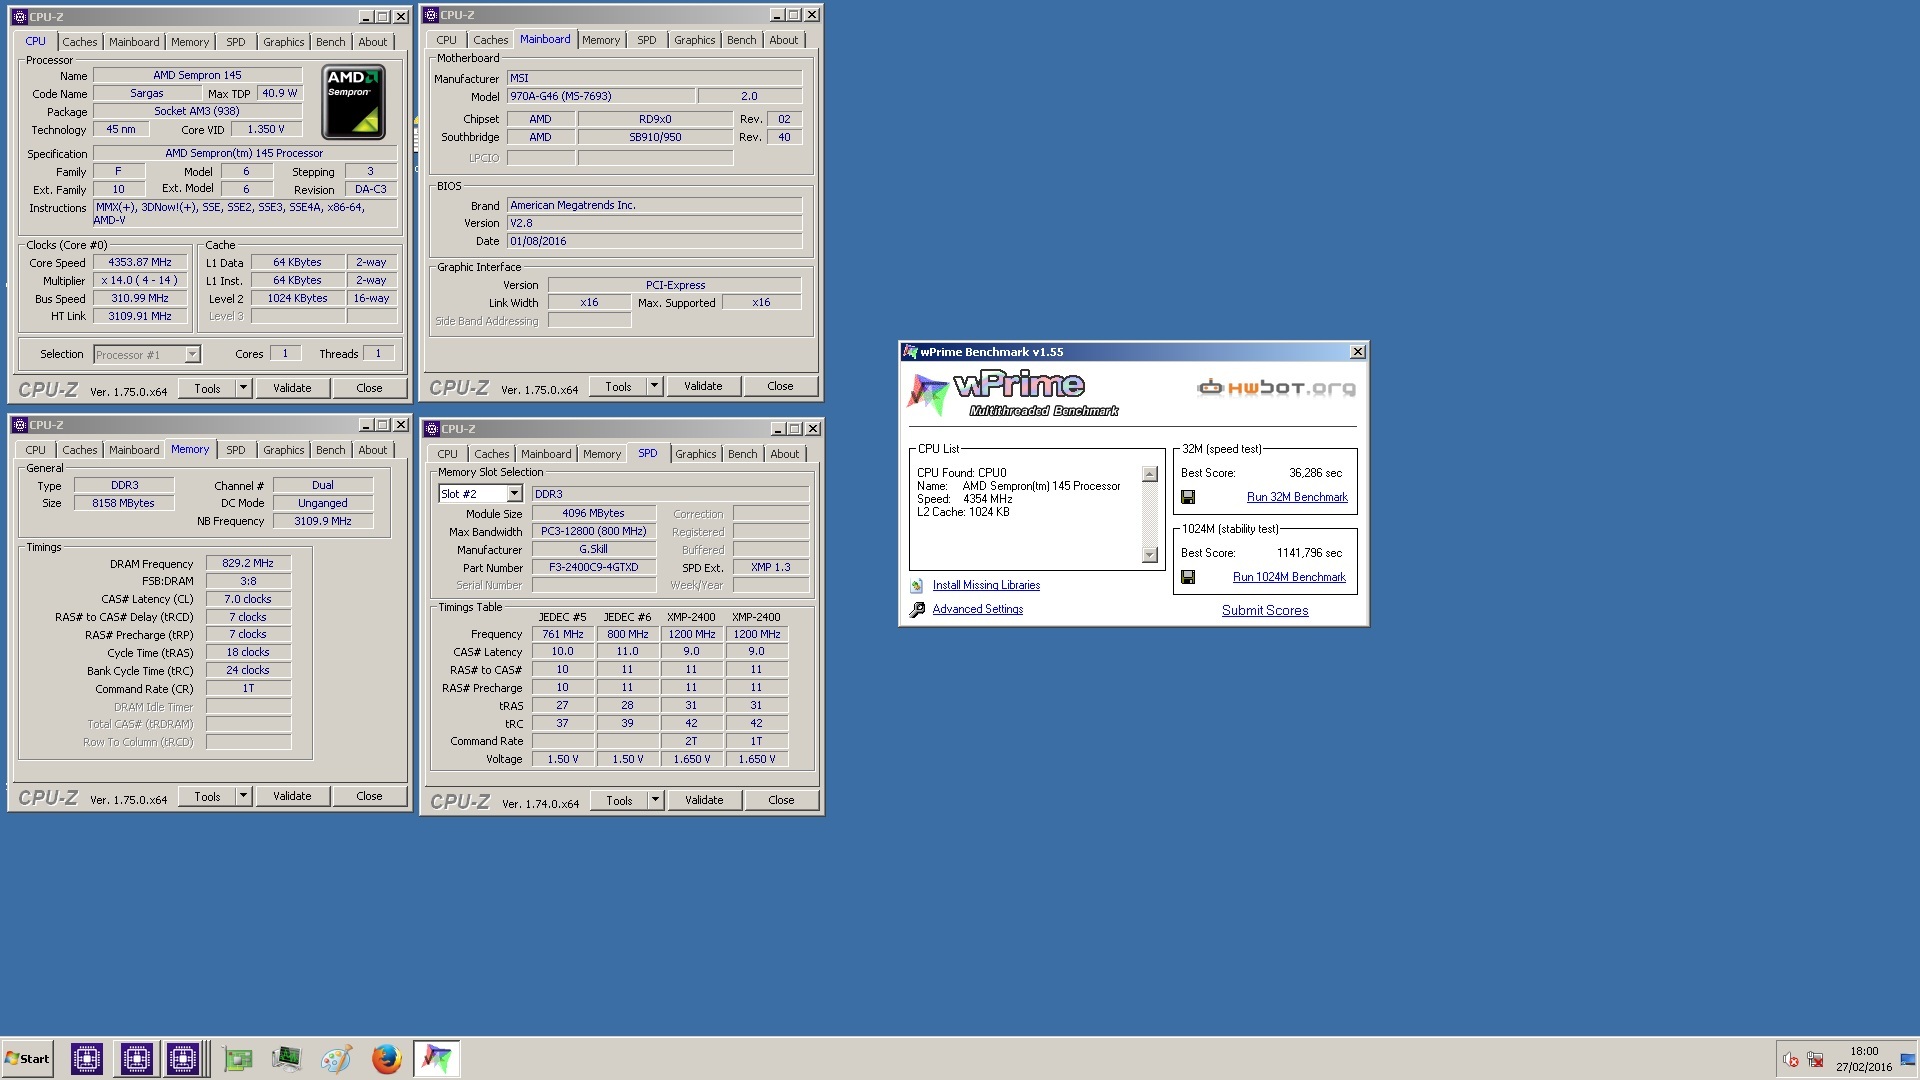Open the Start menu
The height and width of the screenshot is (1080, 1920).
coord(27,1059)
